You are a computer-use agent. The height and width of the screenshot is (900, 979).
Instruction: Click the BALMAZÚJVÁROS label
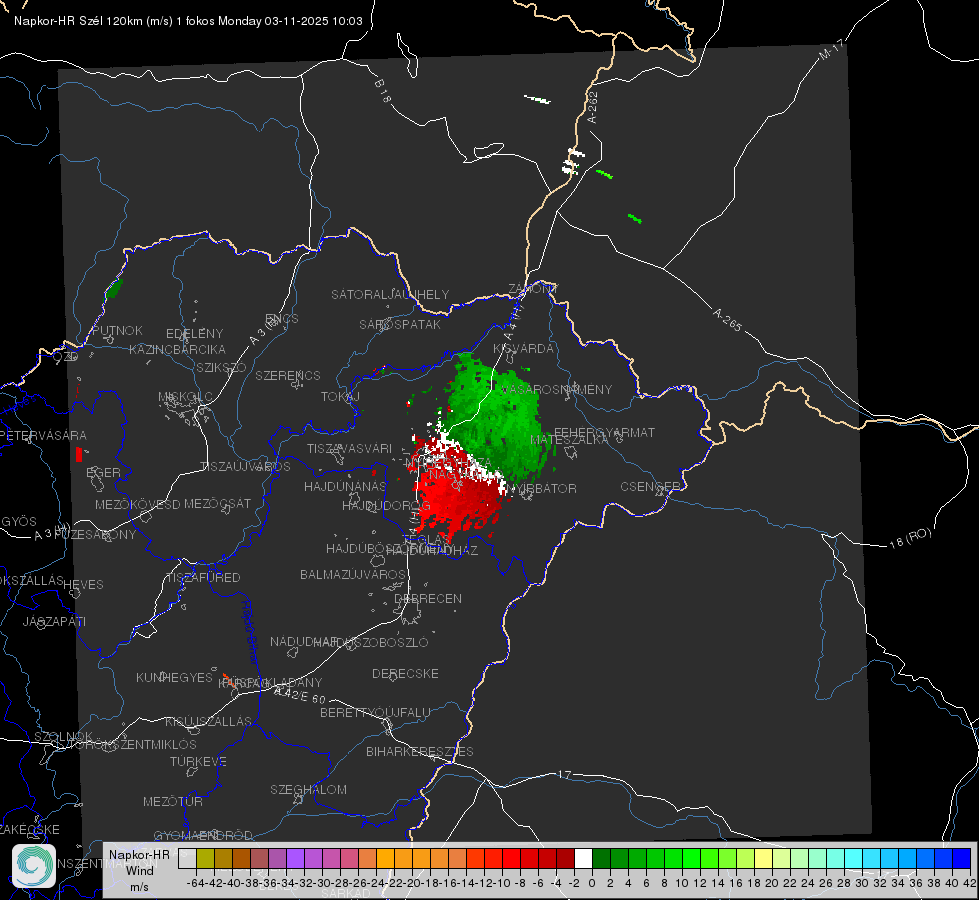(353, 574)
